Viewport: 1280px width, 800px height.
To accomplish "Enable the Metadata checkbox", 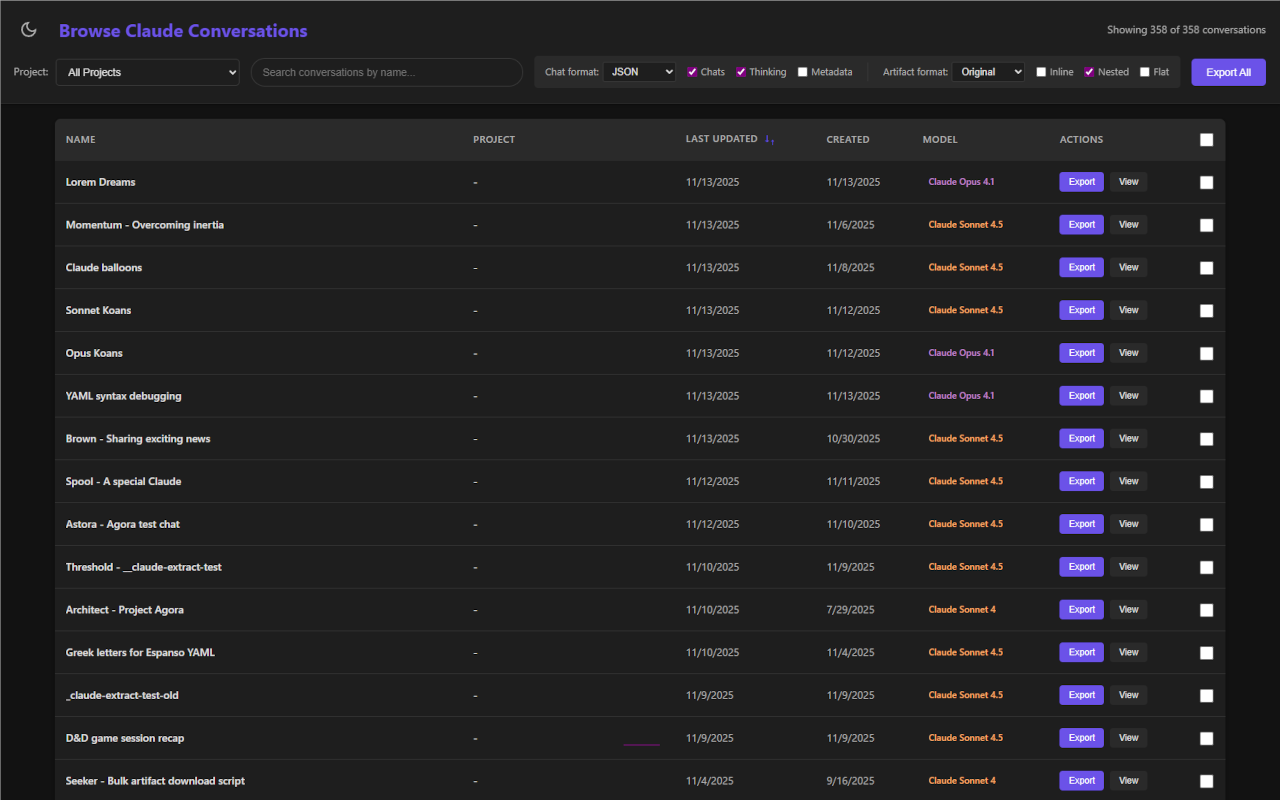I will coord(803,72).
